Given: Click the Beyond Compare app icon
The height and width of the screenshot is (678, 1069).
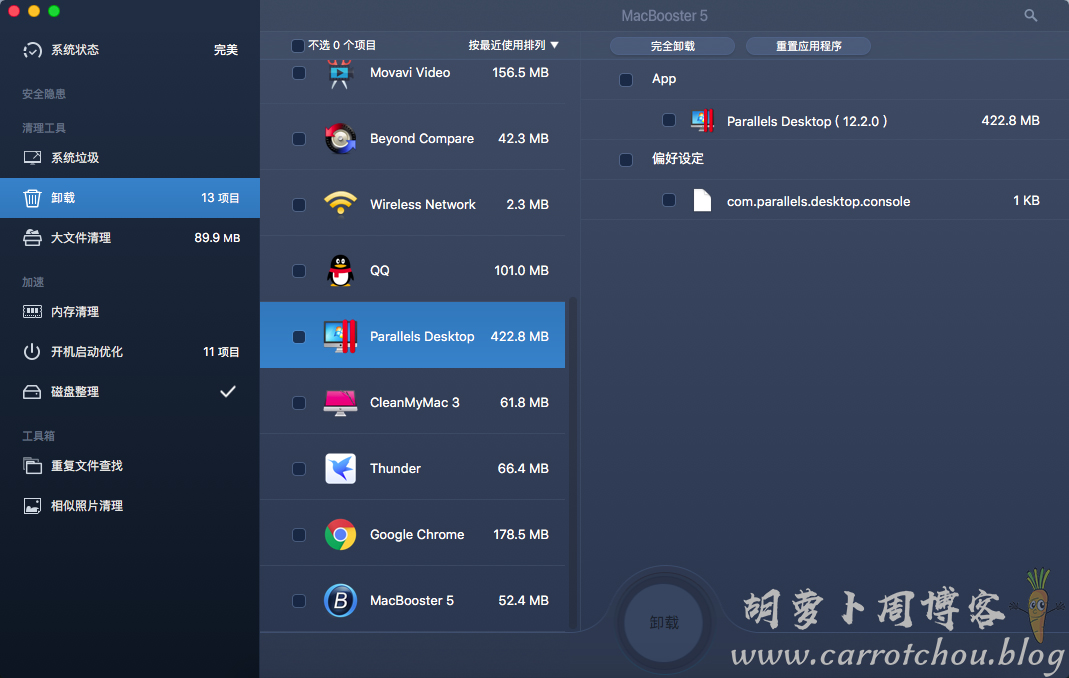Looking at the screenshot, I should coord(340,138).
